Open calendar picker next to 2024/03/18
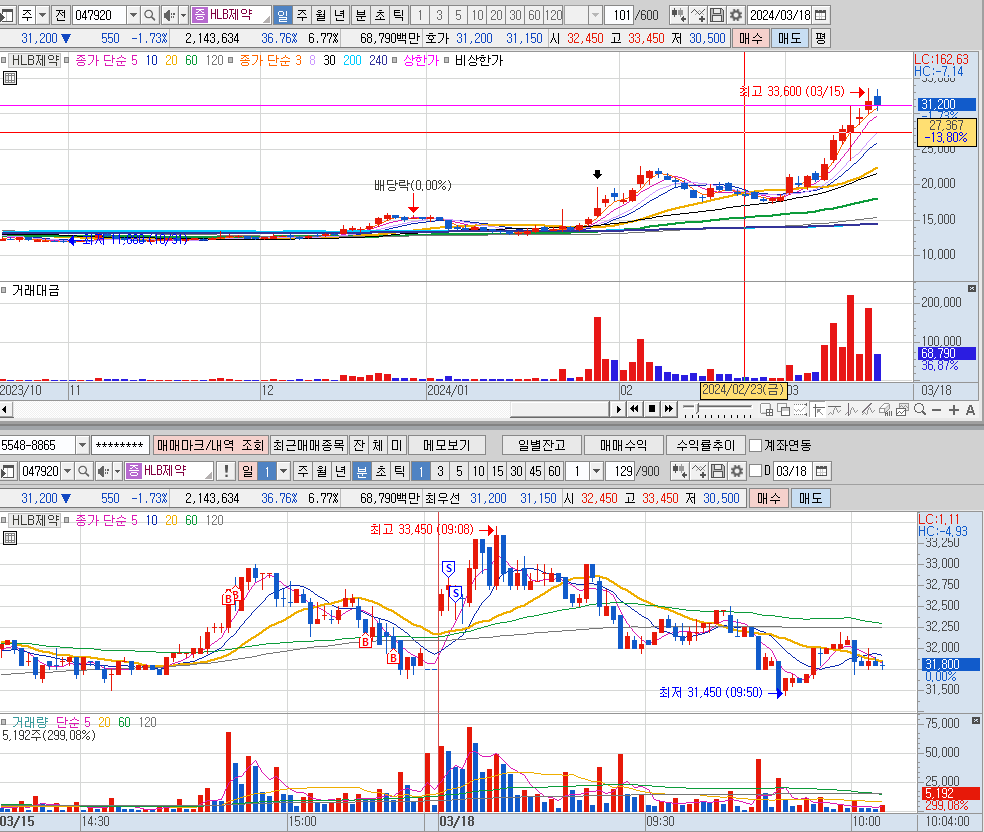This screenshot has width=984, height=832. pyautogui.click(x=820, y=15)
